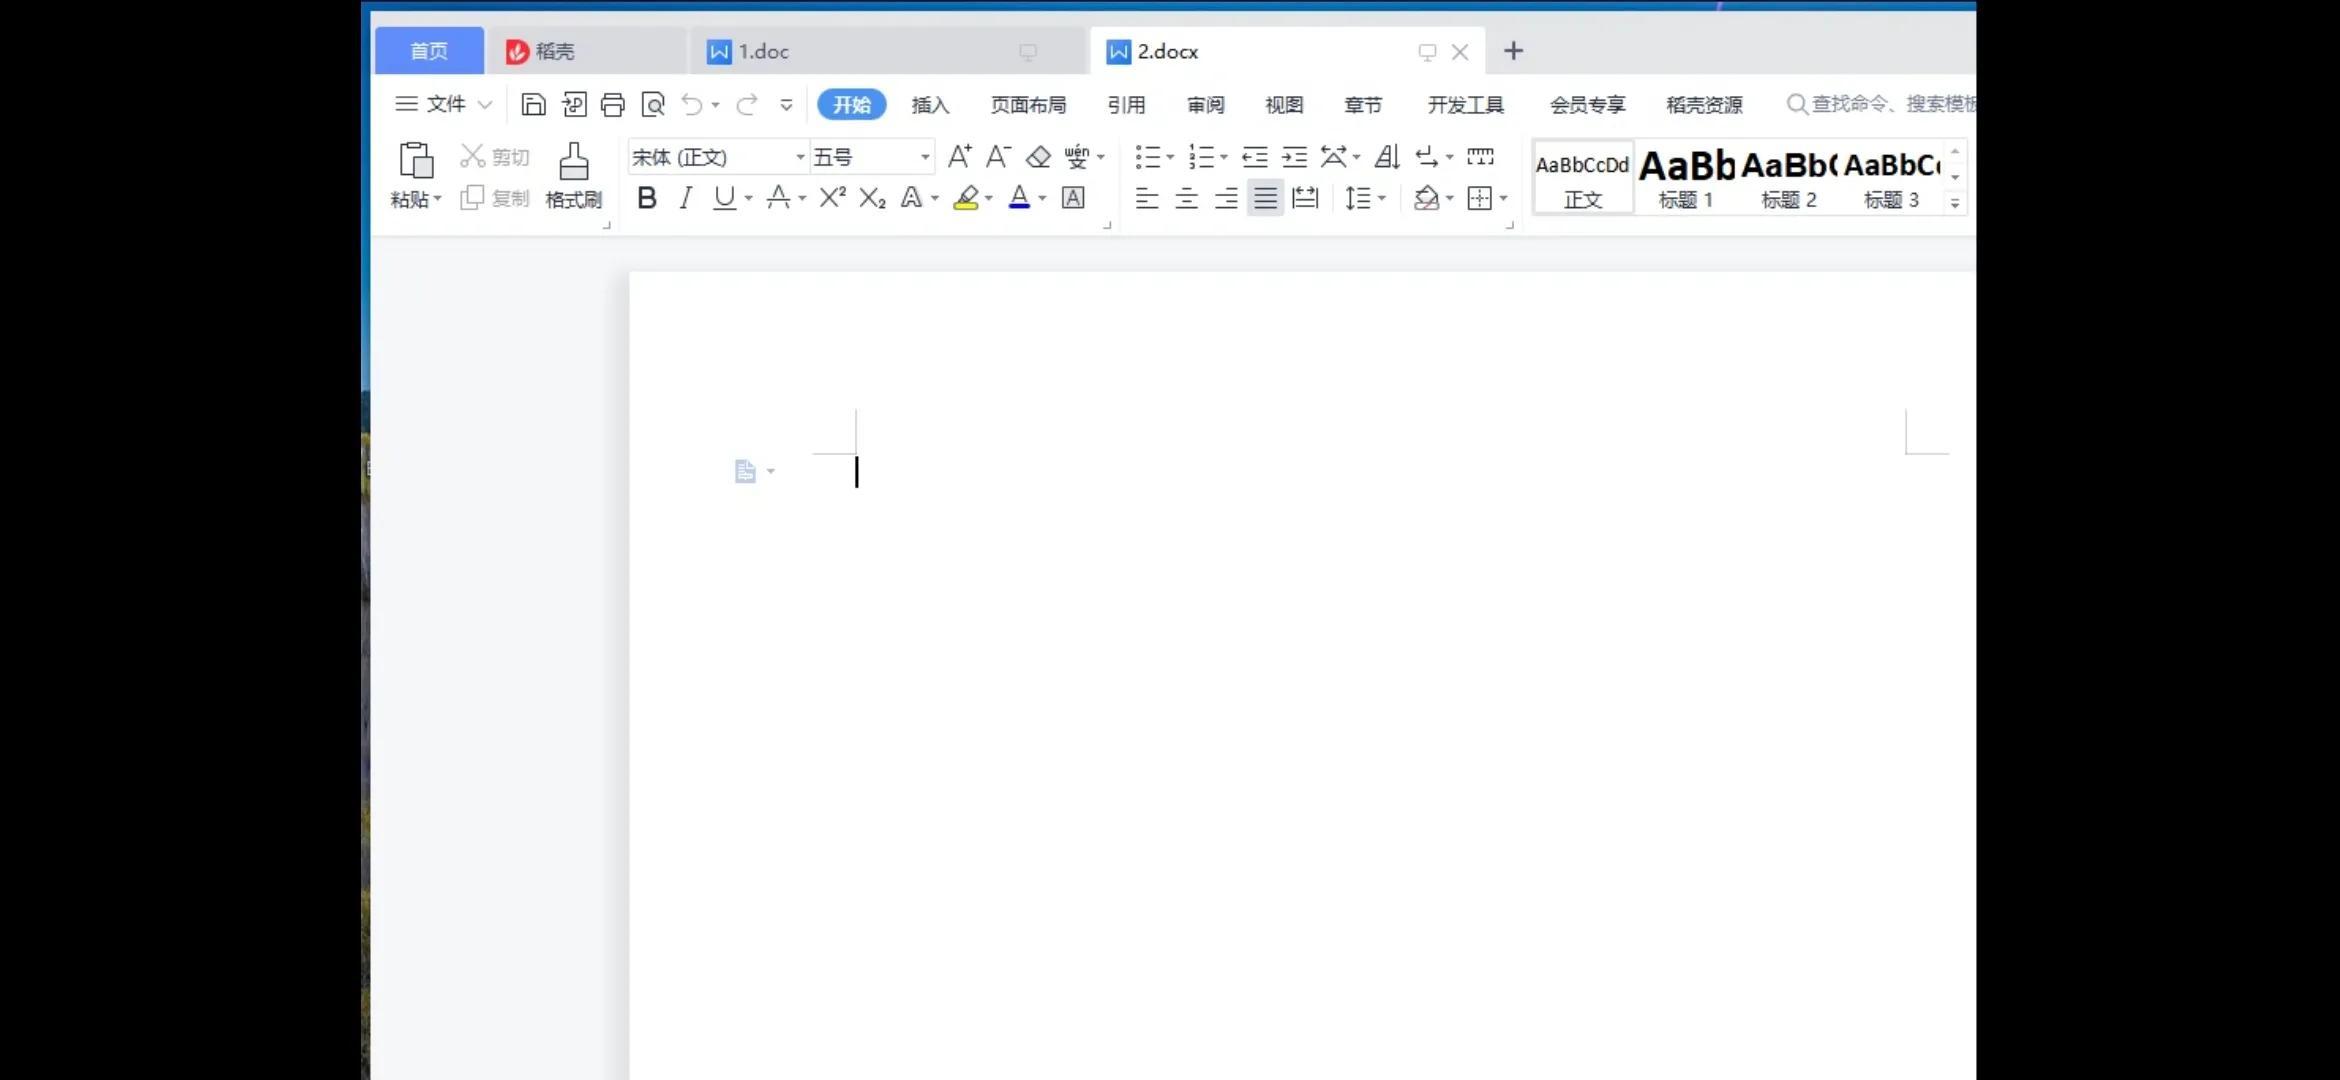Click the Clear Formatting eraser icon
This screenshot has width=2340, height=1080.
(x=1038, y=157)
